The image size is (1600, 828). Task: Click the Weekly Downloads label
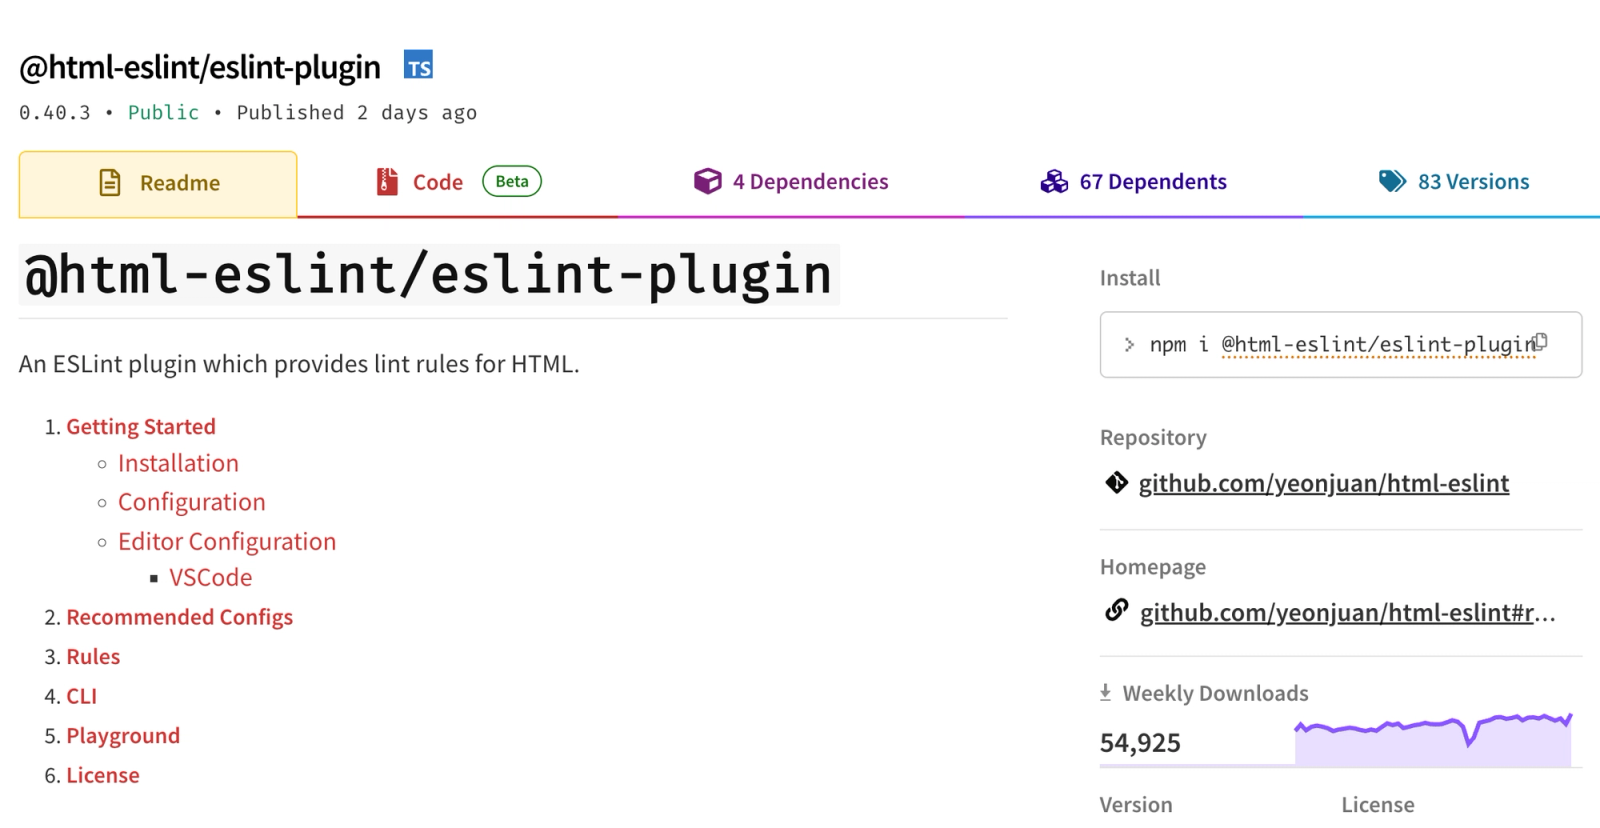point(1215,693)
